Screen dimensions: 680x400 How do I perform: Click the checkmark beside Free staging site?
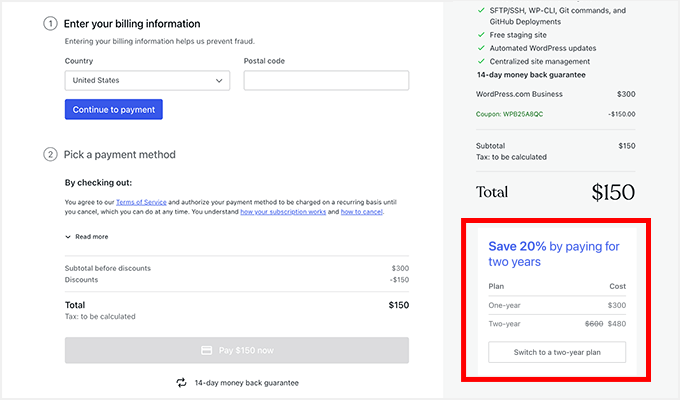[481, 33]
